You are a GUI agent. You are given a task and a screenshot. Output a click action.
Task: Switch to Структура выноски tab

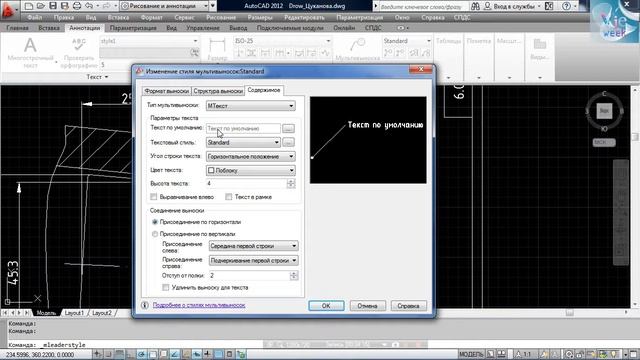coord(218,91)
